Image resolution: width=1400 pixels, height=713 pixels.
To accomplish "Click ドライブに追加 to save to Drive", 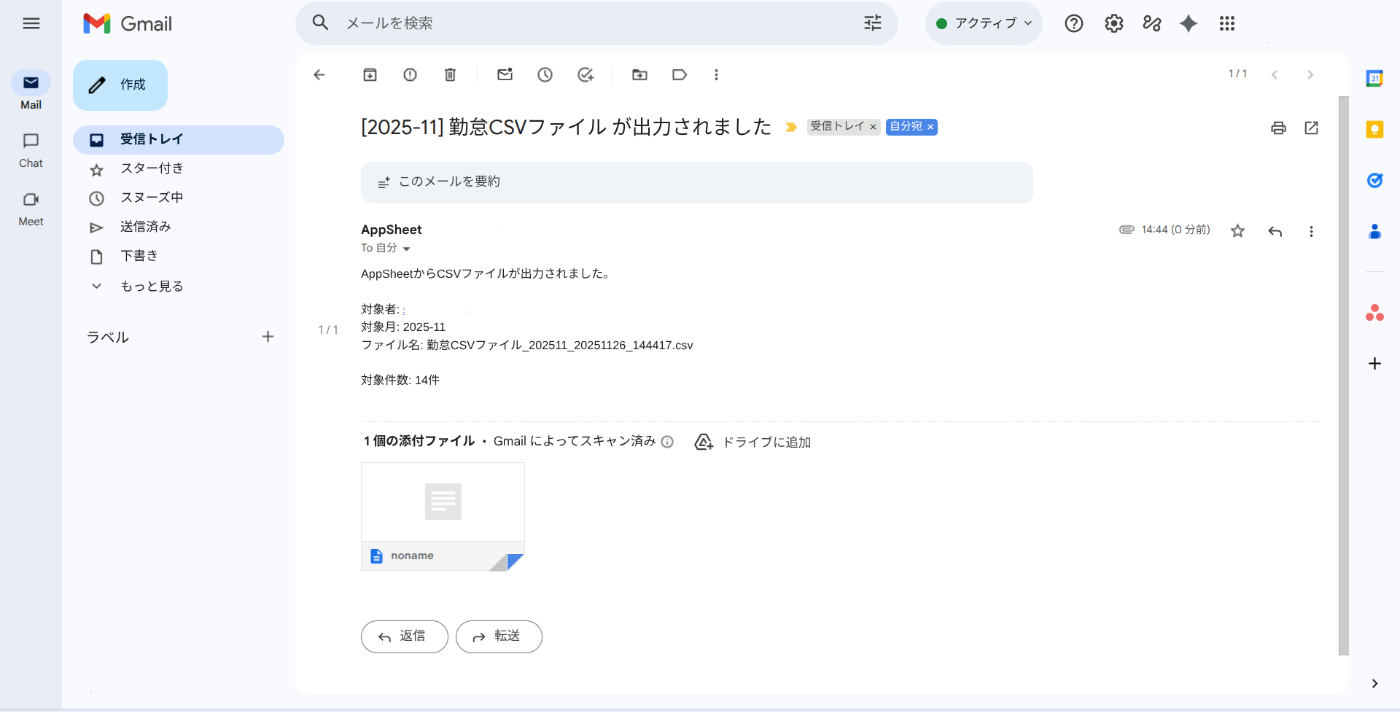I will 753,442.
